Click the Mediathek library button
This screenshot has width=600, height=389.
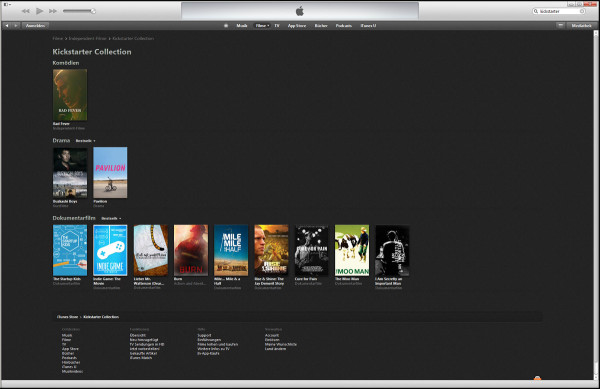[x=581, y=26]
